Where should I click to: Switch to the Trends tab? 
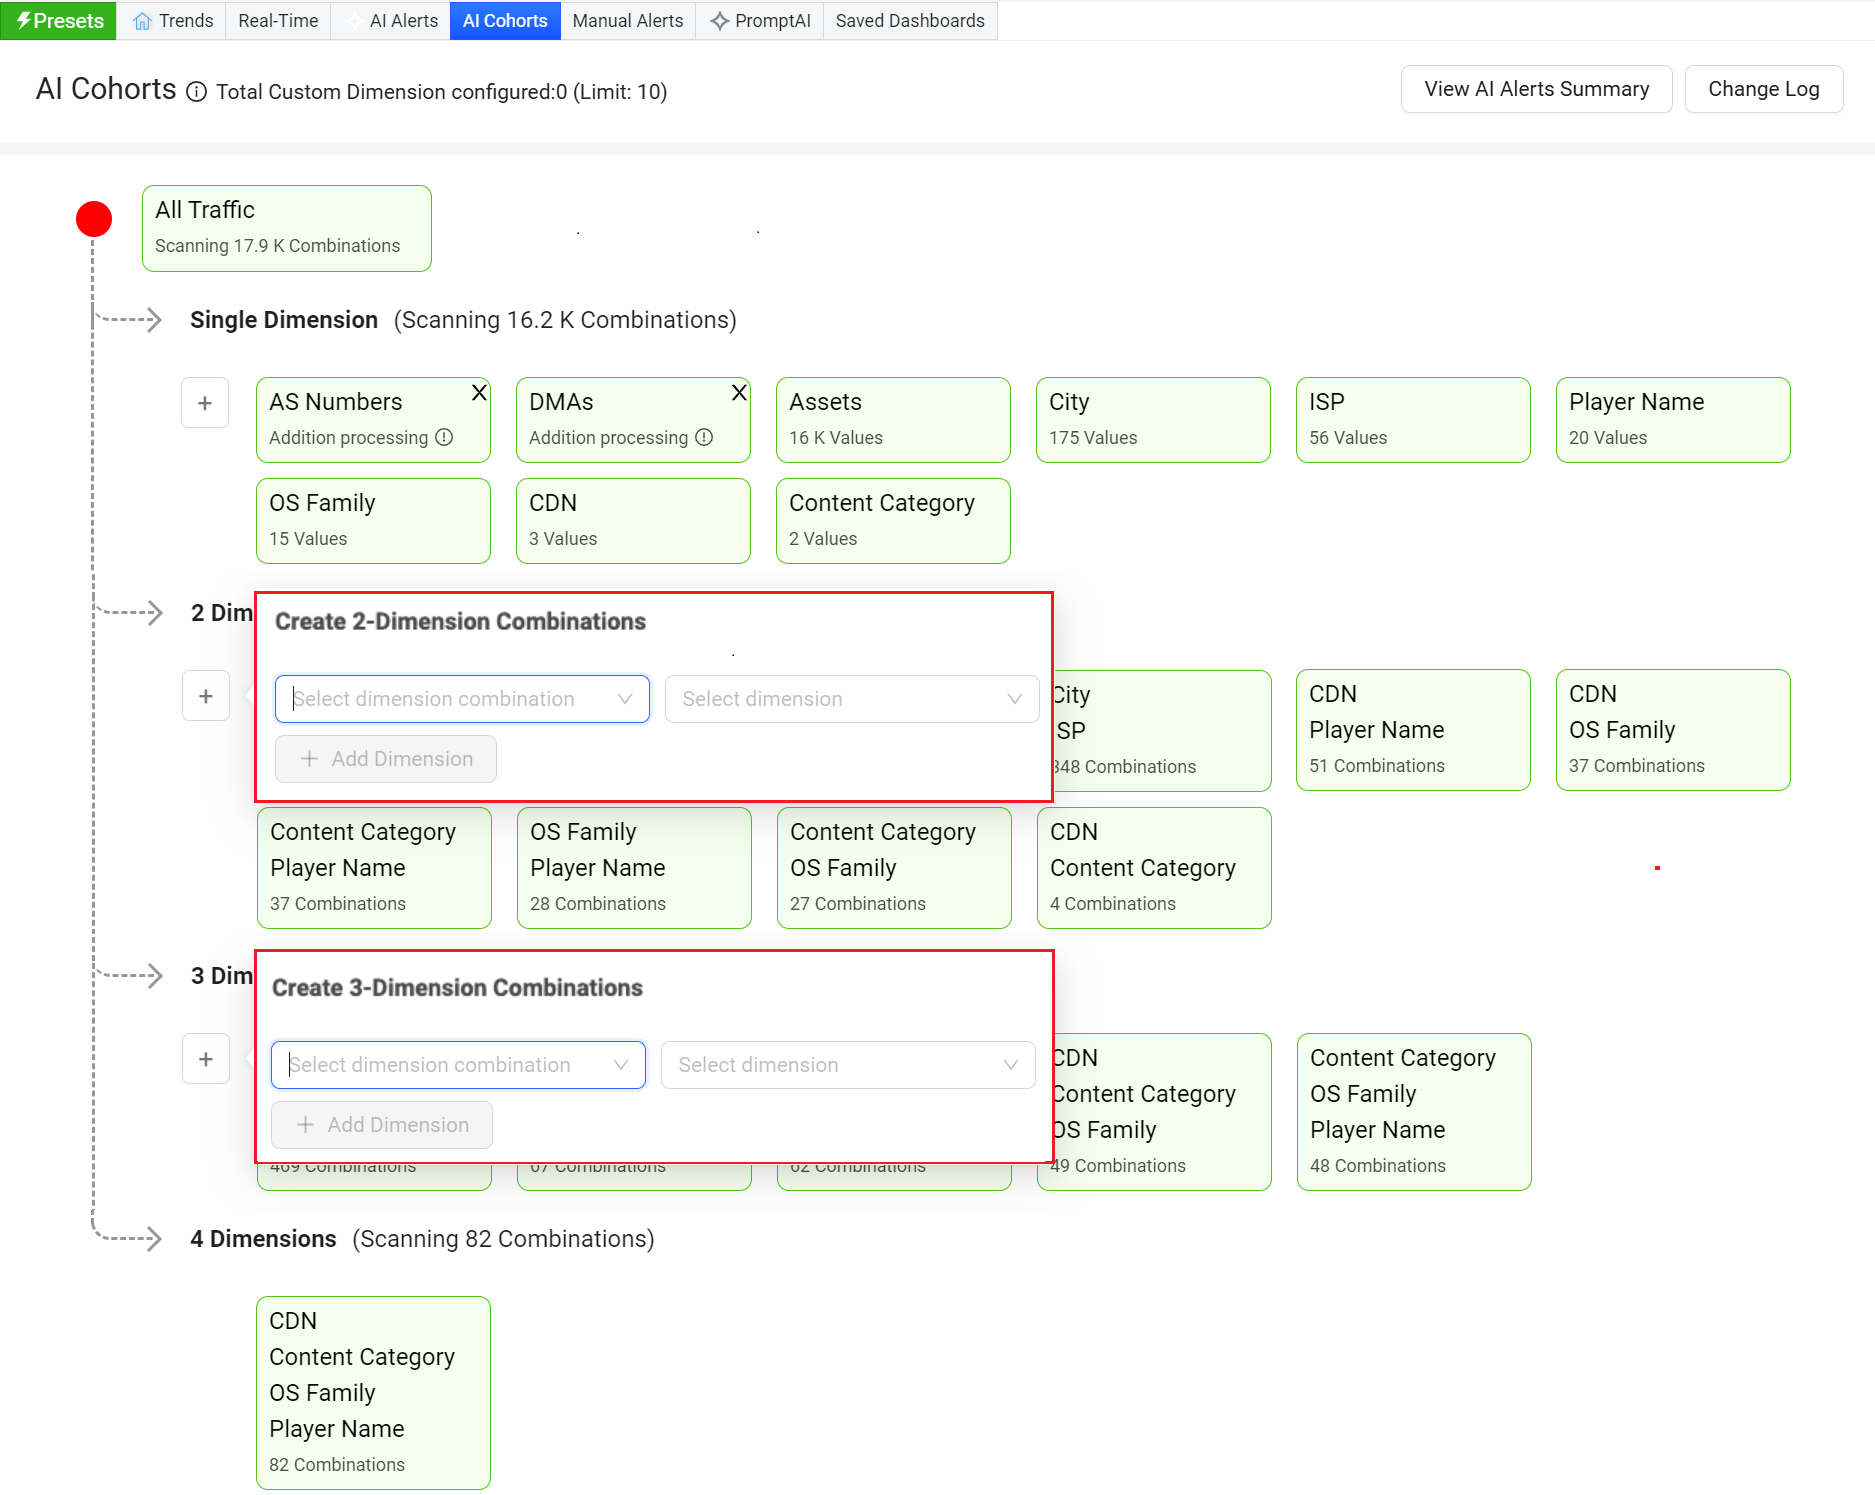[x=173, y=21]
